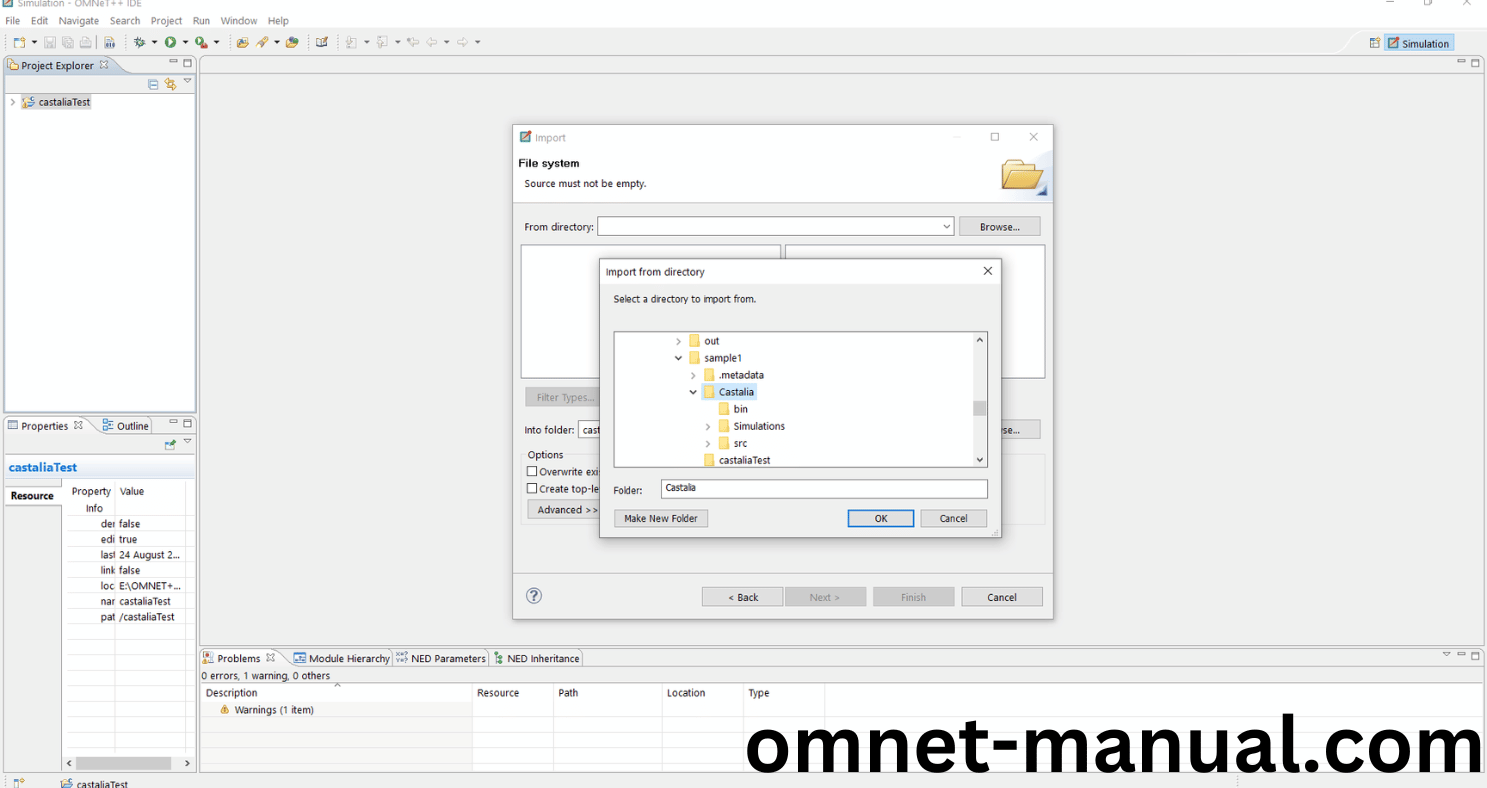Collapse the sample1 folder node

coord(679,358)
